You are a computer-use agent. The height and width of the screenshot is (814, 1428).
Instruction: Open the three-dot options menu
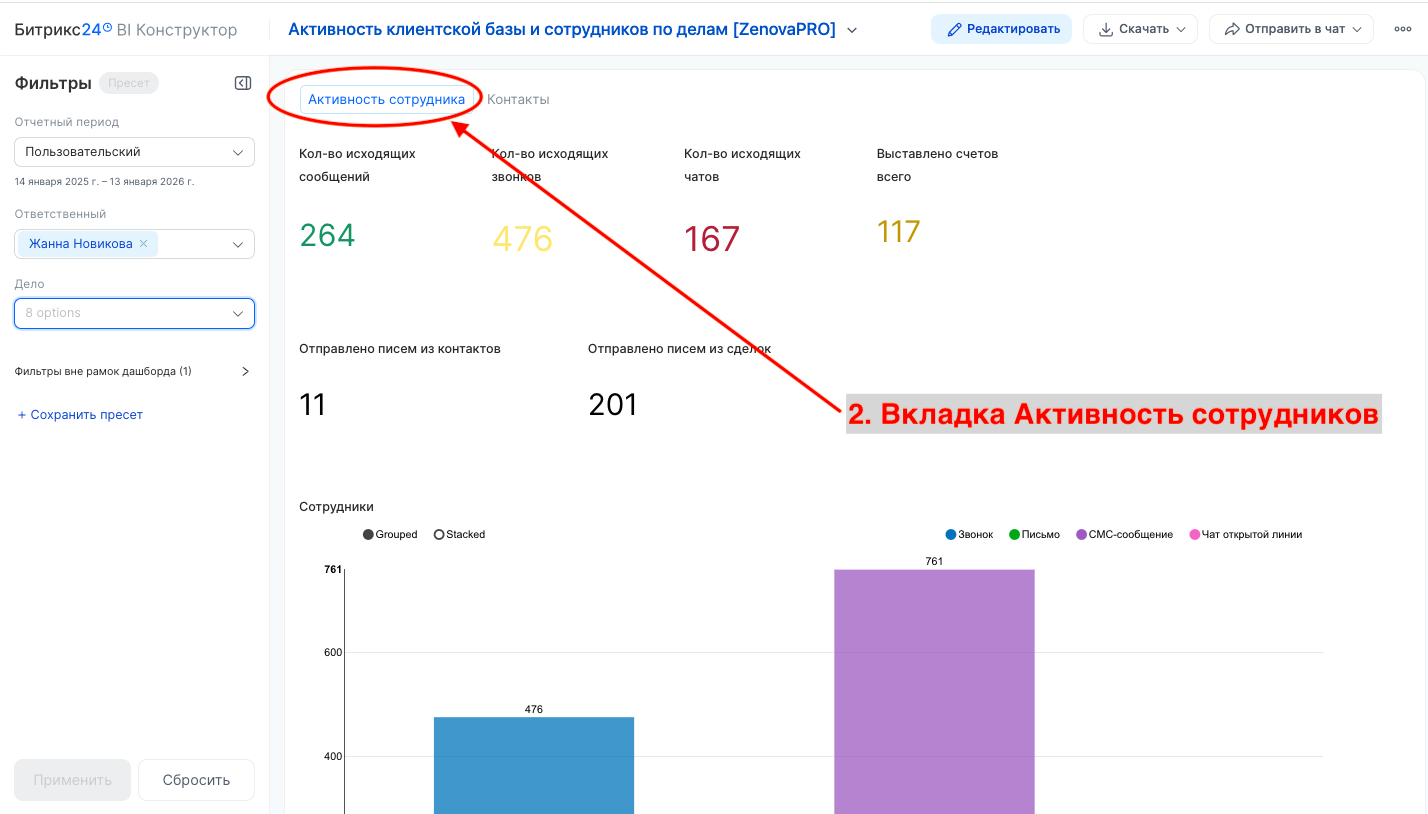[1402, 29]
